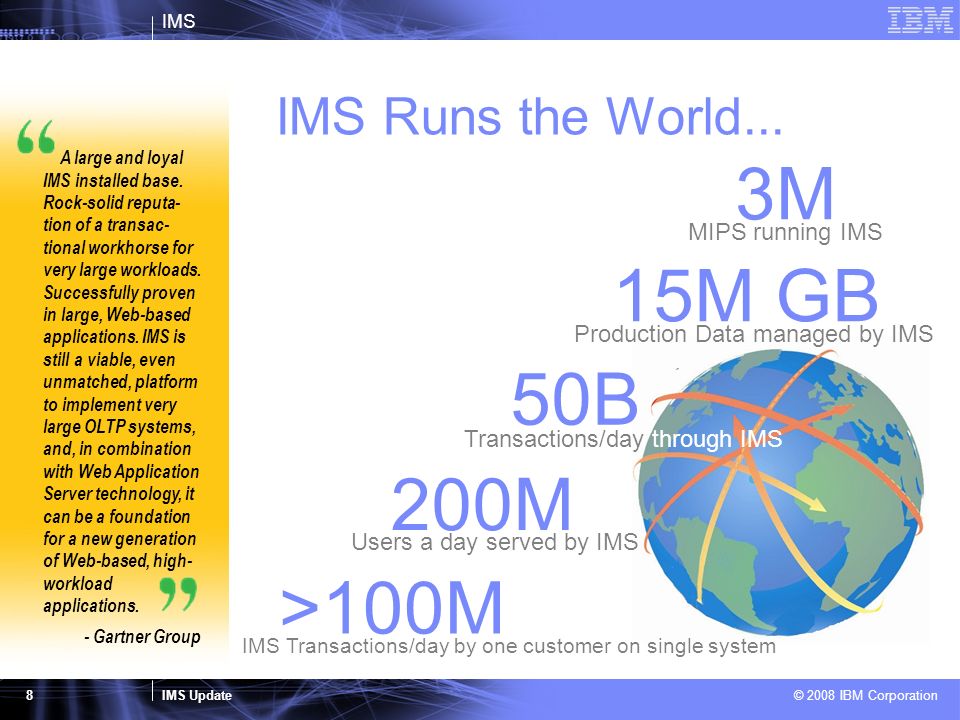960x720 pixels.
Task: Click the '- Gartner Group' attribution
Action: 142,637
